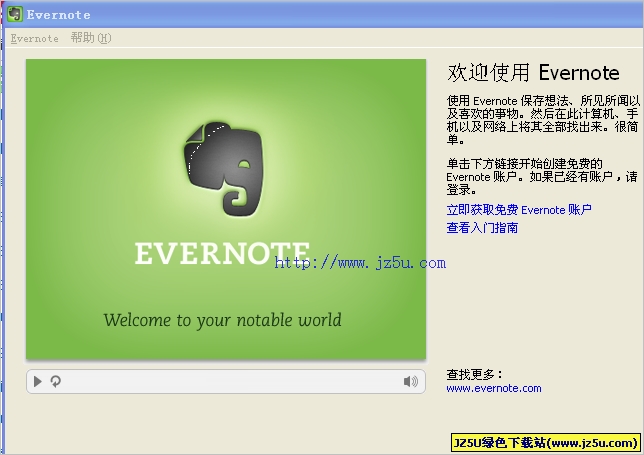The height and width of the screenshot is (455, 644).
Task: Open the 帮助(H) menu
Action: 91,38
